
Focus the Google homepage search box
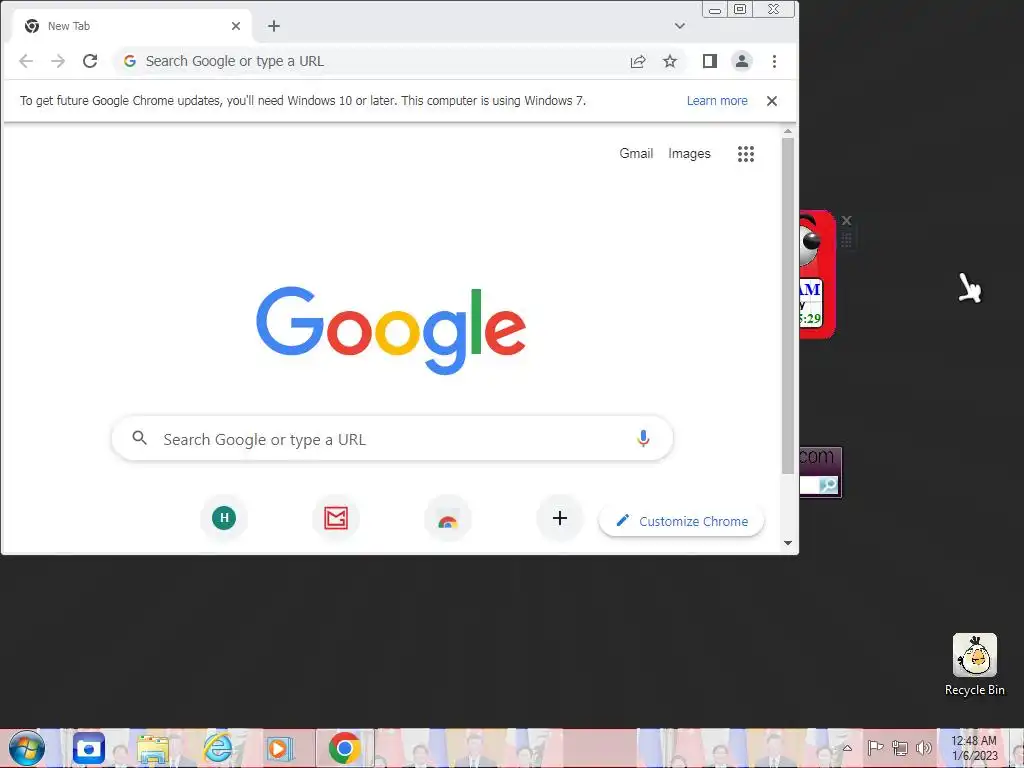click(392, 438)
